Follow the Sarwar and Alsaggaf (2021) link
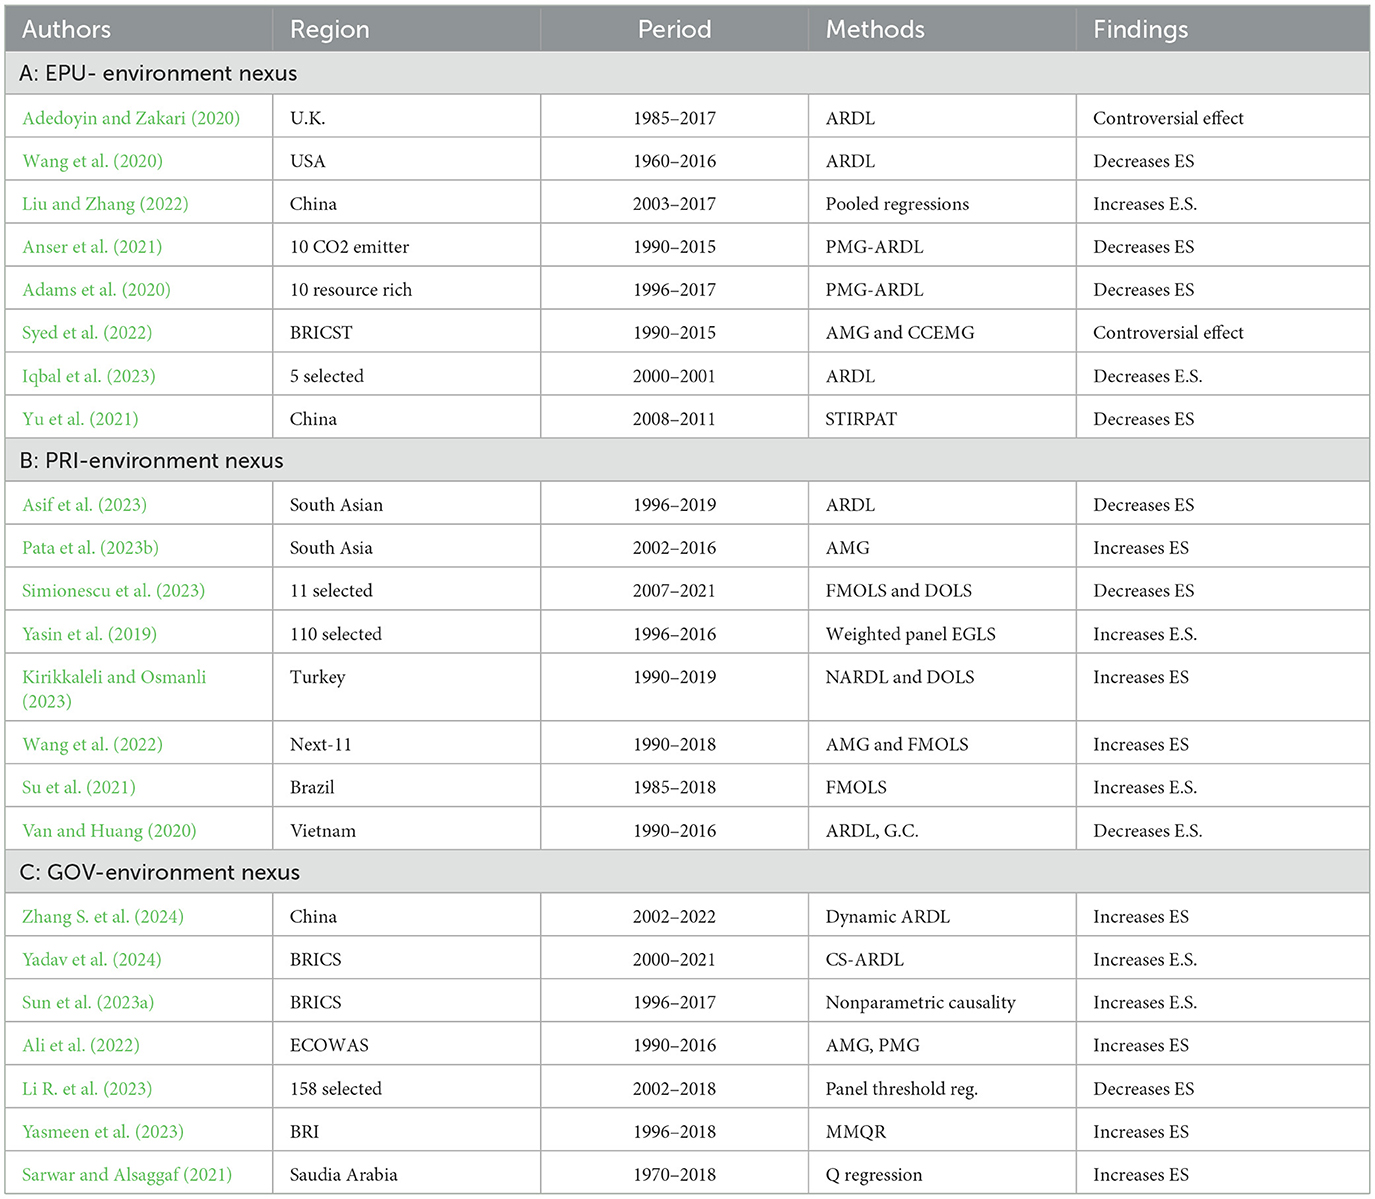 point(127,1175)
